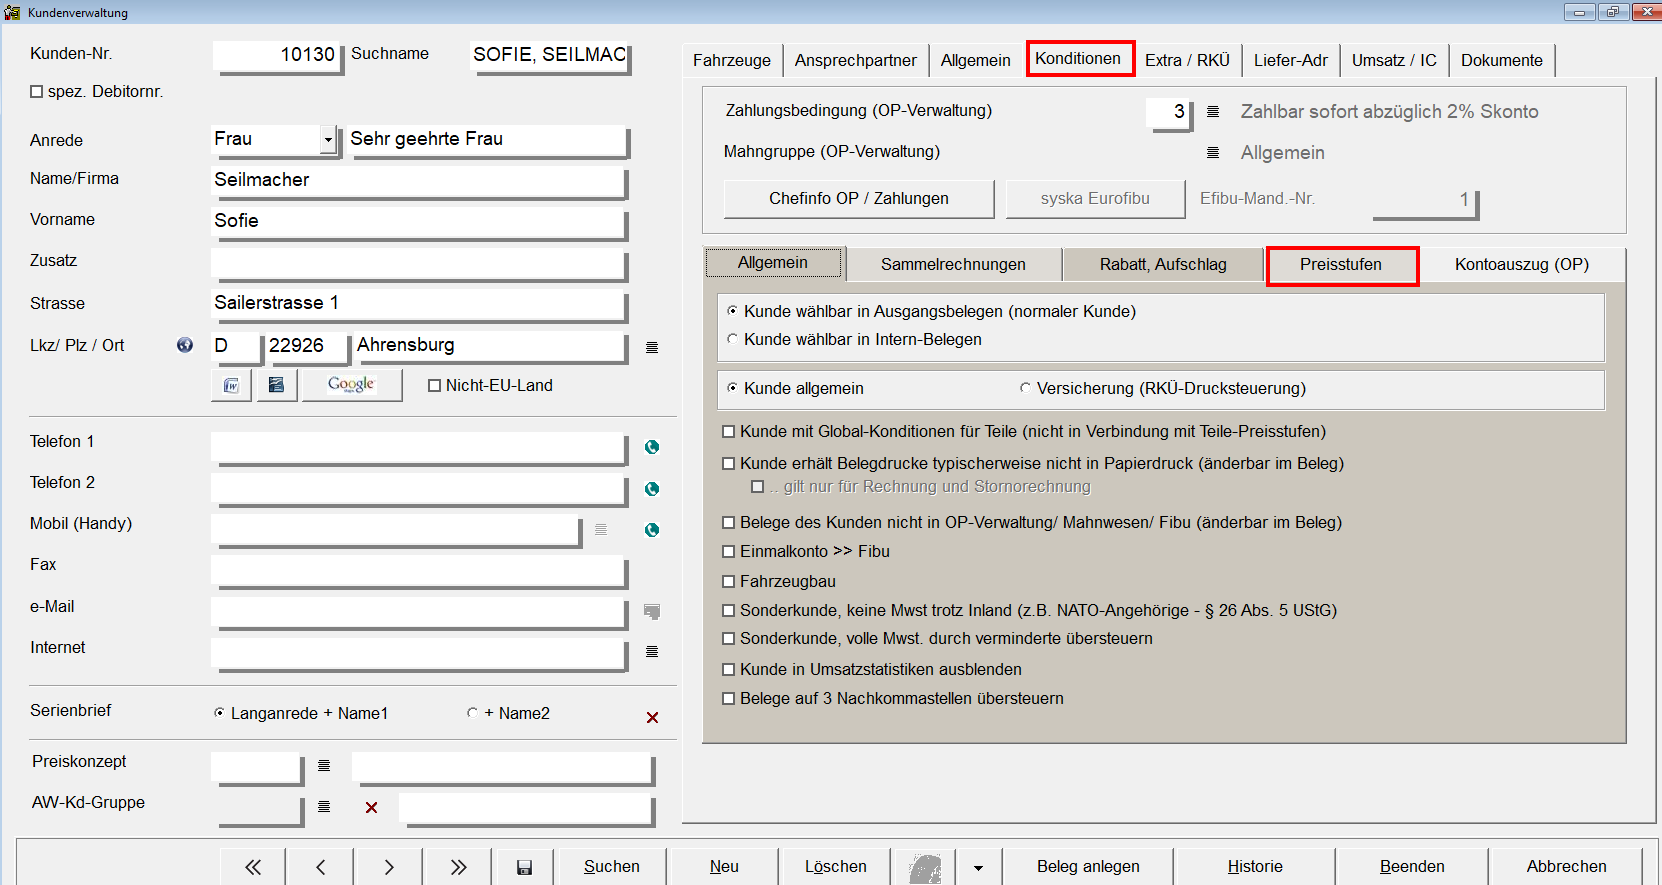Image resolution: width=1662 pixels, height=885 pixels.
Task: Dial Telefon 2 with its phone icon
Action: coord(652,489)
